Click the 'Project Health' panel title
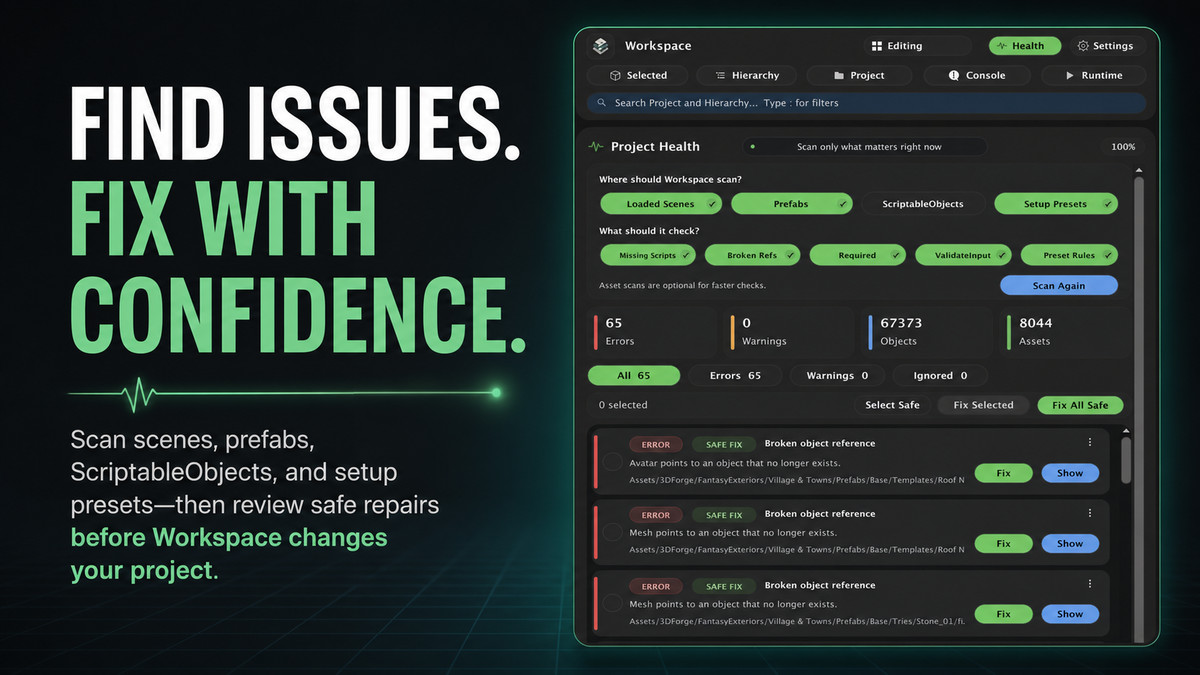 click(x=655, y=146)
